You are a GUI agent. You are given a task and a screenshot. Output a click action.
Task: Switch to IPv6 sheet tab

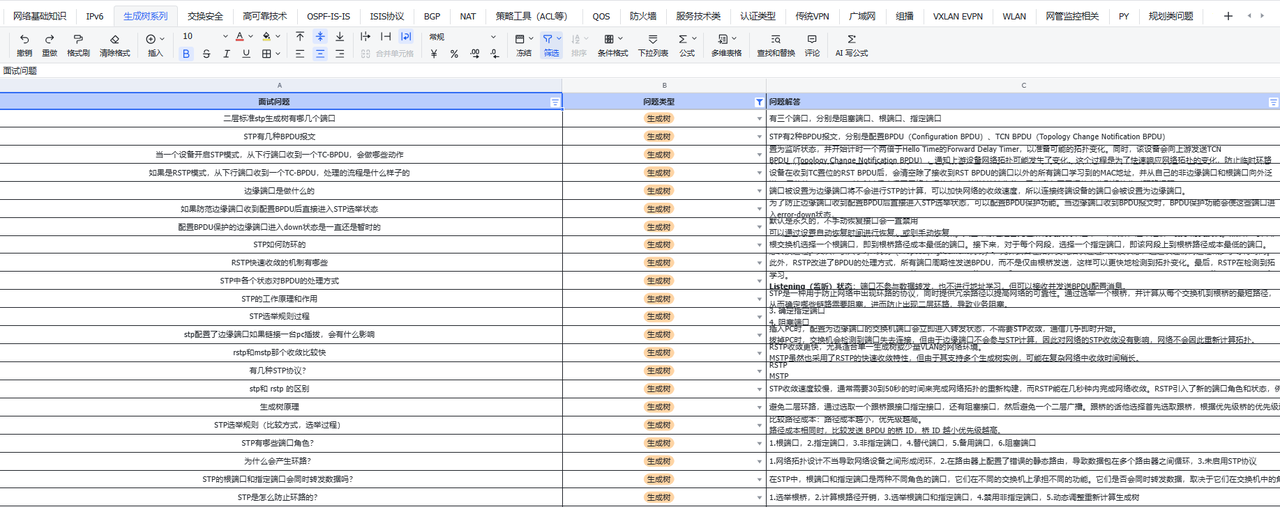[94, 16]
